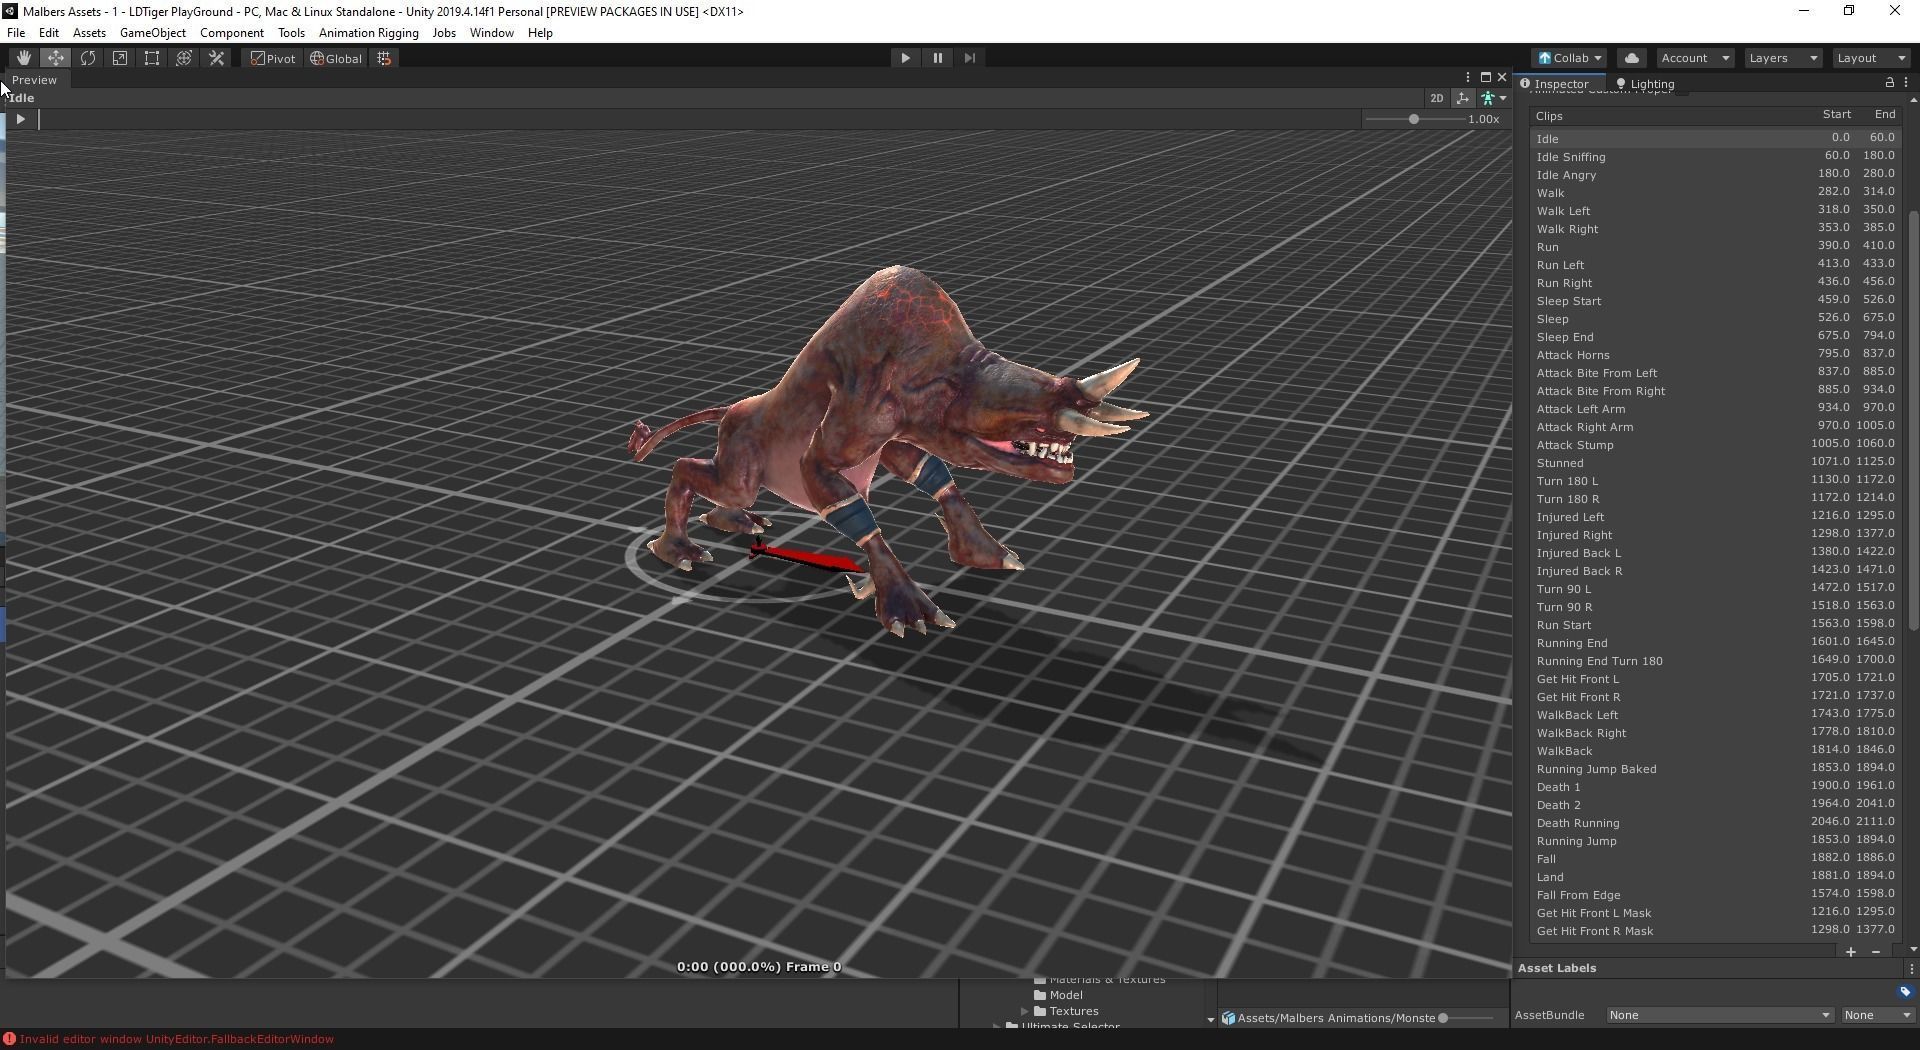Image resolution: width=1920 pixels, height=1050 pixels.
Task: Click the cloud services icon
Action: (x=1632, y=58)
